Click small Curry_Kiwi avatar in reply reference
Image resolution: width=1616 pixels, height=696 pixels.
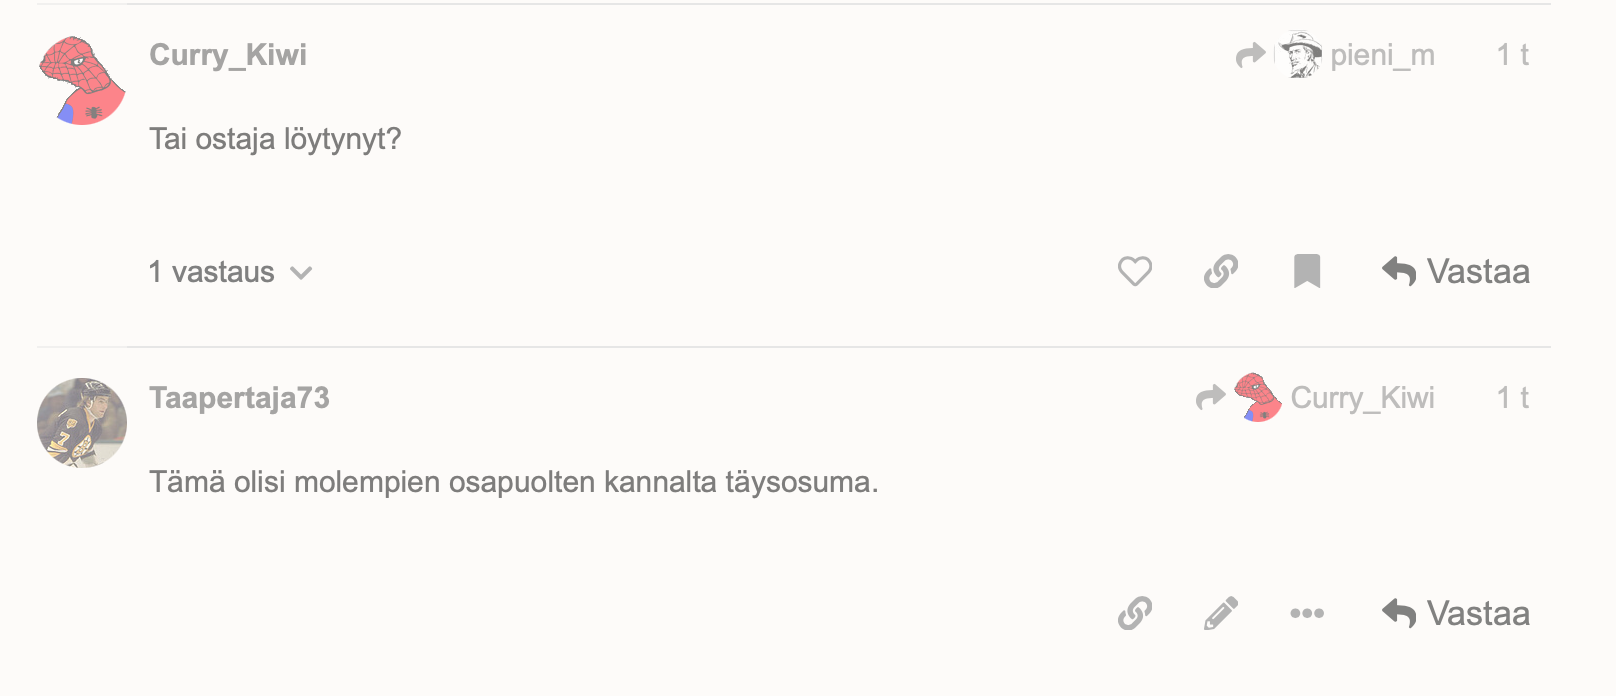pyautogui.click(x=1258, y=398)
